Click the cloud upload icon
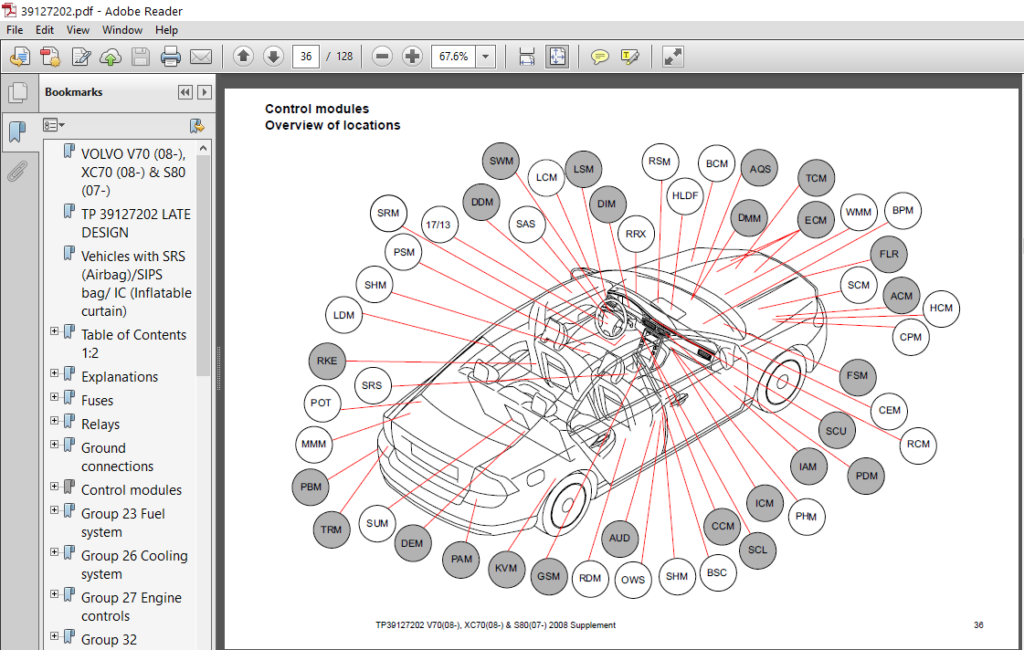The width and height of the screenshot is (1024, 650). [110, 57]
